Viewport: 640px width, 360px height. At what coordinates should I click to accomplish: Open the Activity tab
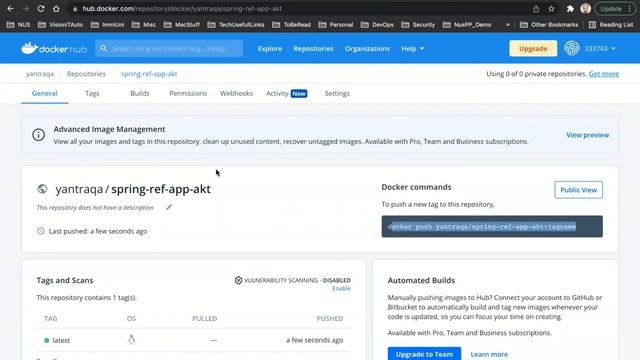click(286, 93)
